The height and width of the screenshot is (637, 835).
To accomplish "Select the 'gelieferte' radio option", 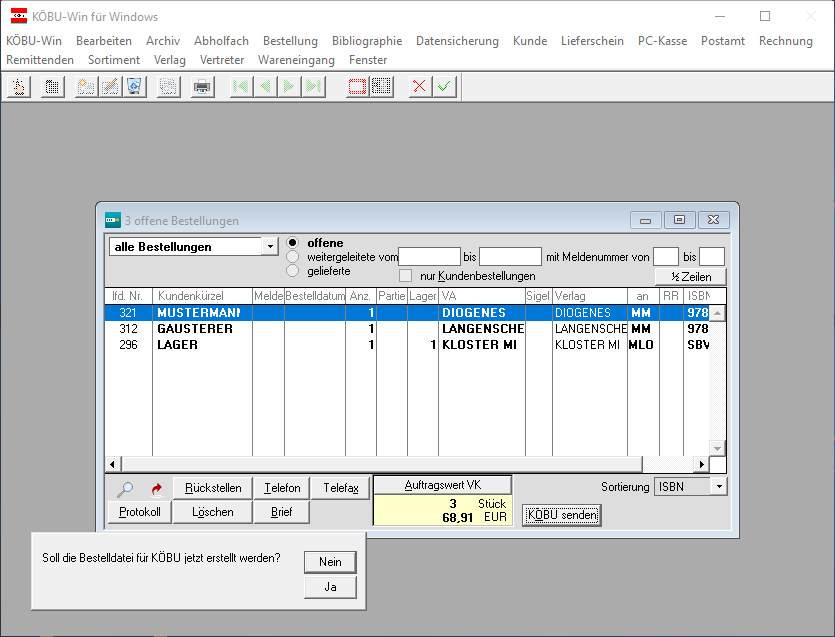I will pos(293,270).
